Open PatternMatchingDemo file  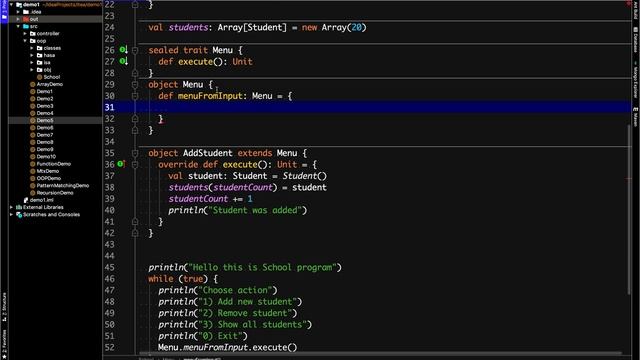pos(63,186)
